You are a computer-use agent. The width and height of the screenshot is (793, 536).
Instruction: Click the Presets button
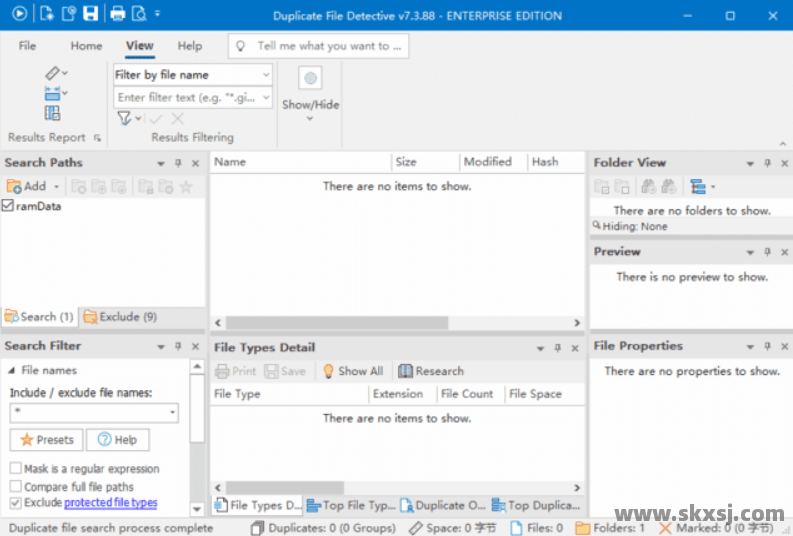click(46, 440)
